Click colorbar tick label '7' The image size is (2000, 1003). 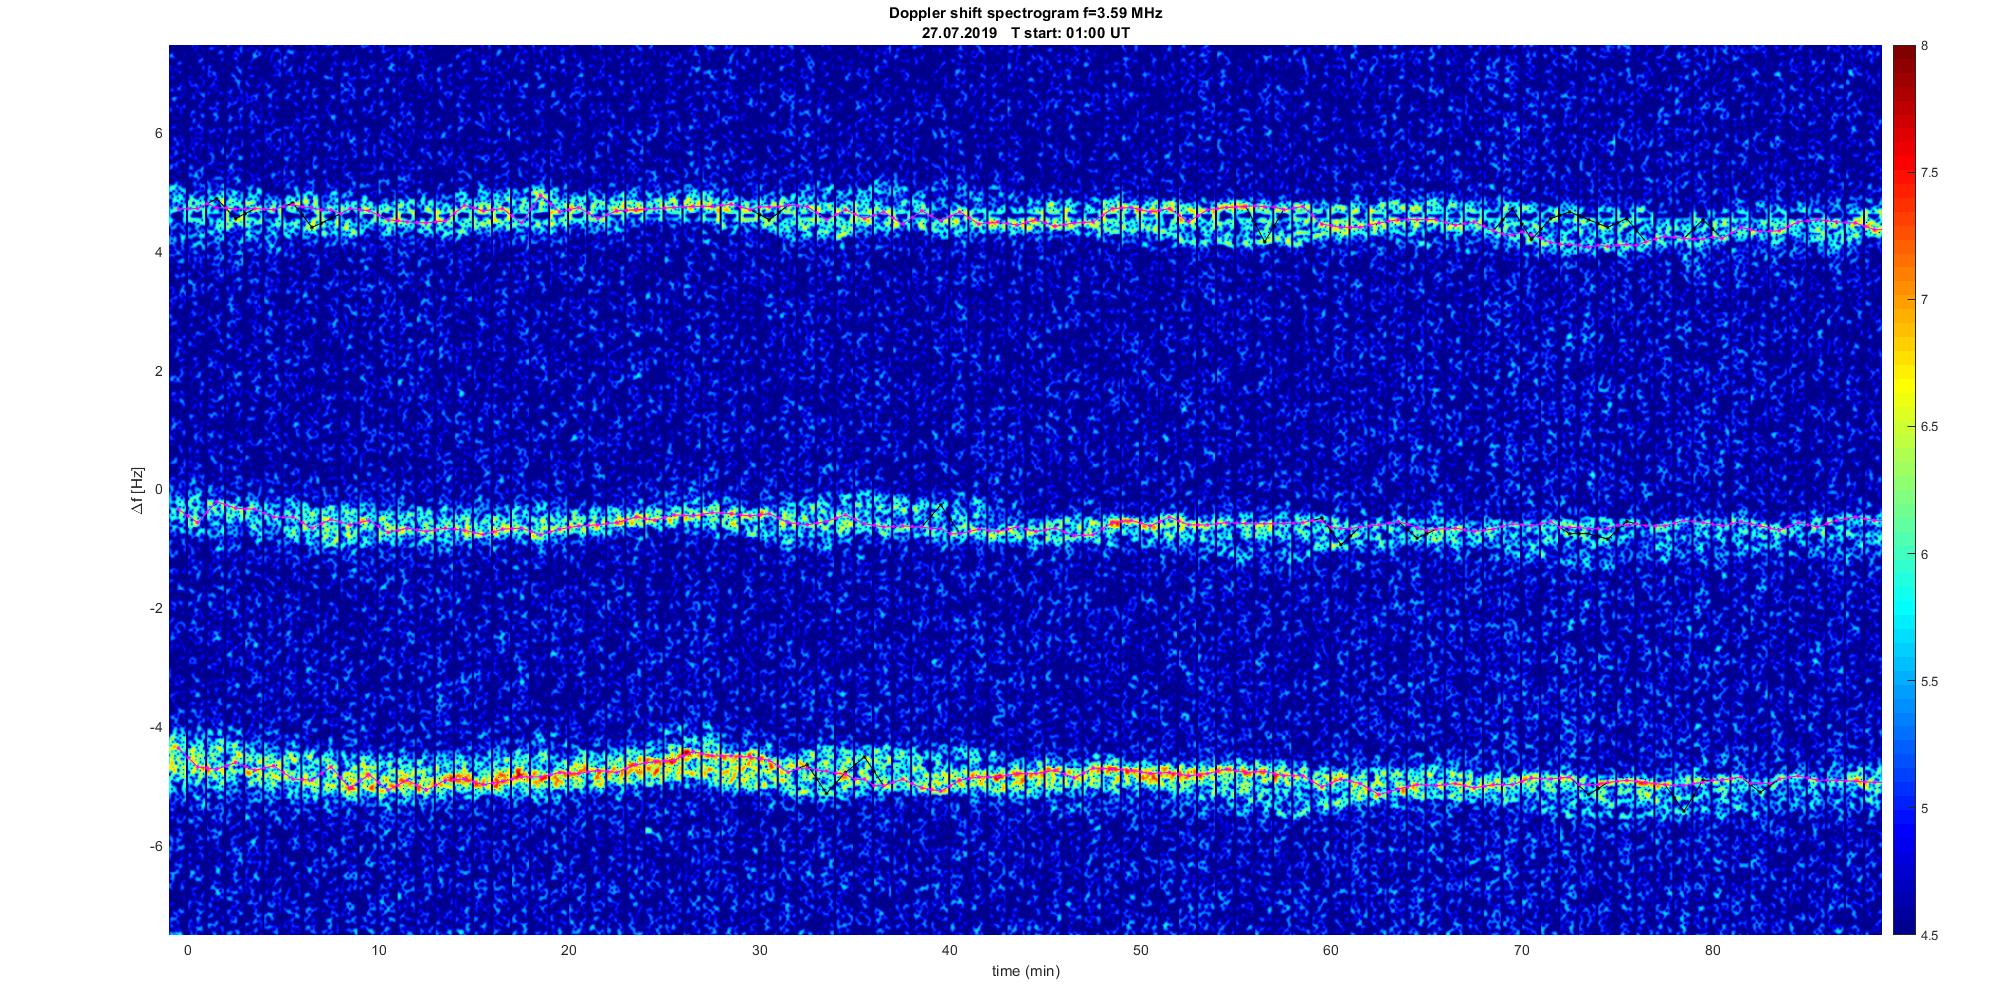(1925, 300)
